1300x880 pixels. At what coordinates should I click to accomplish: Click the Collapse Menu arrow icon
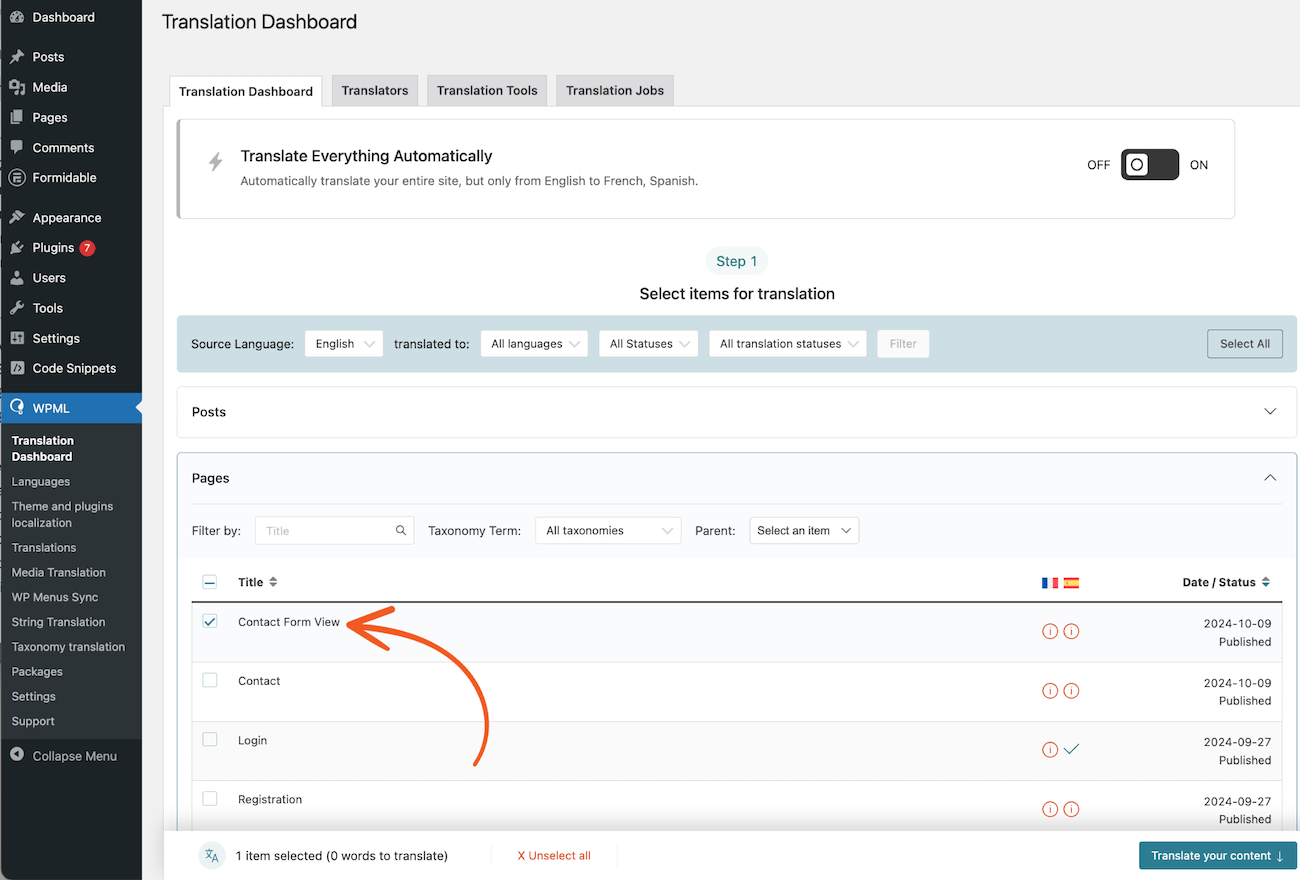17,755
